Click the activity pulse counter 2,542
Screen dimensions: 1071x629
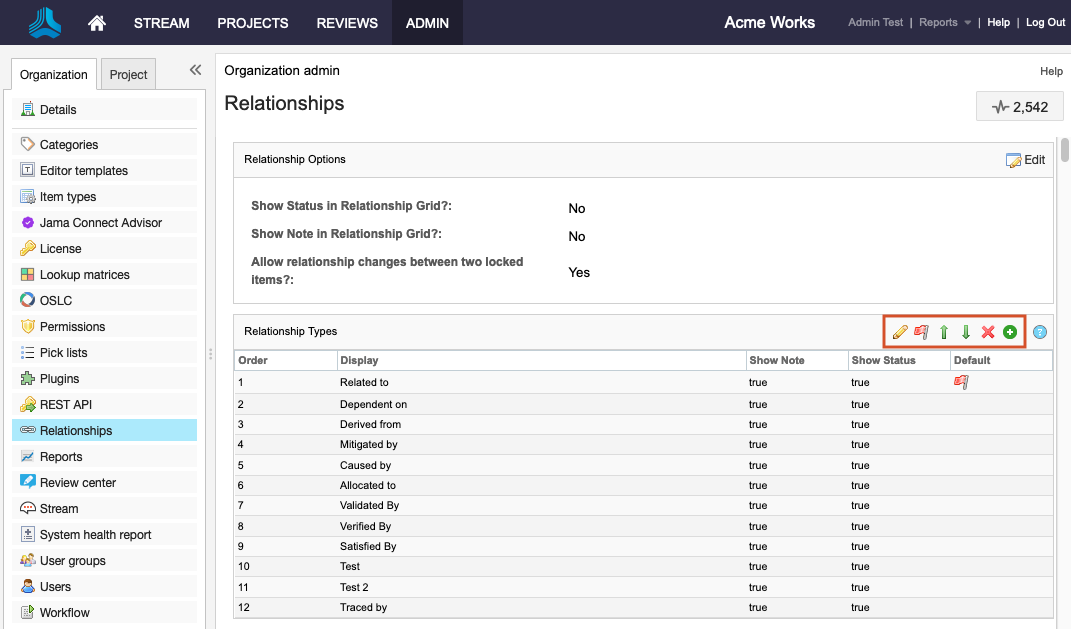point(1019,107)
